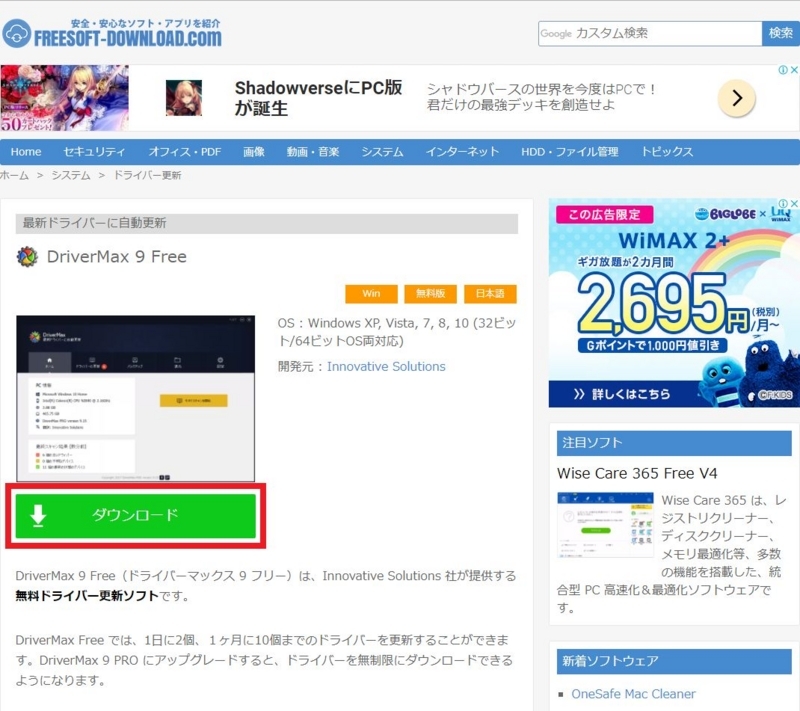Click the 日本語 tag badge
This screenshot has width=800, height=711.
pyautogui.click(x=490, y=294)
